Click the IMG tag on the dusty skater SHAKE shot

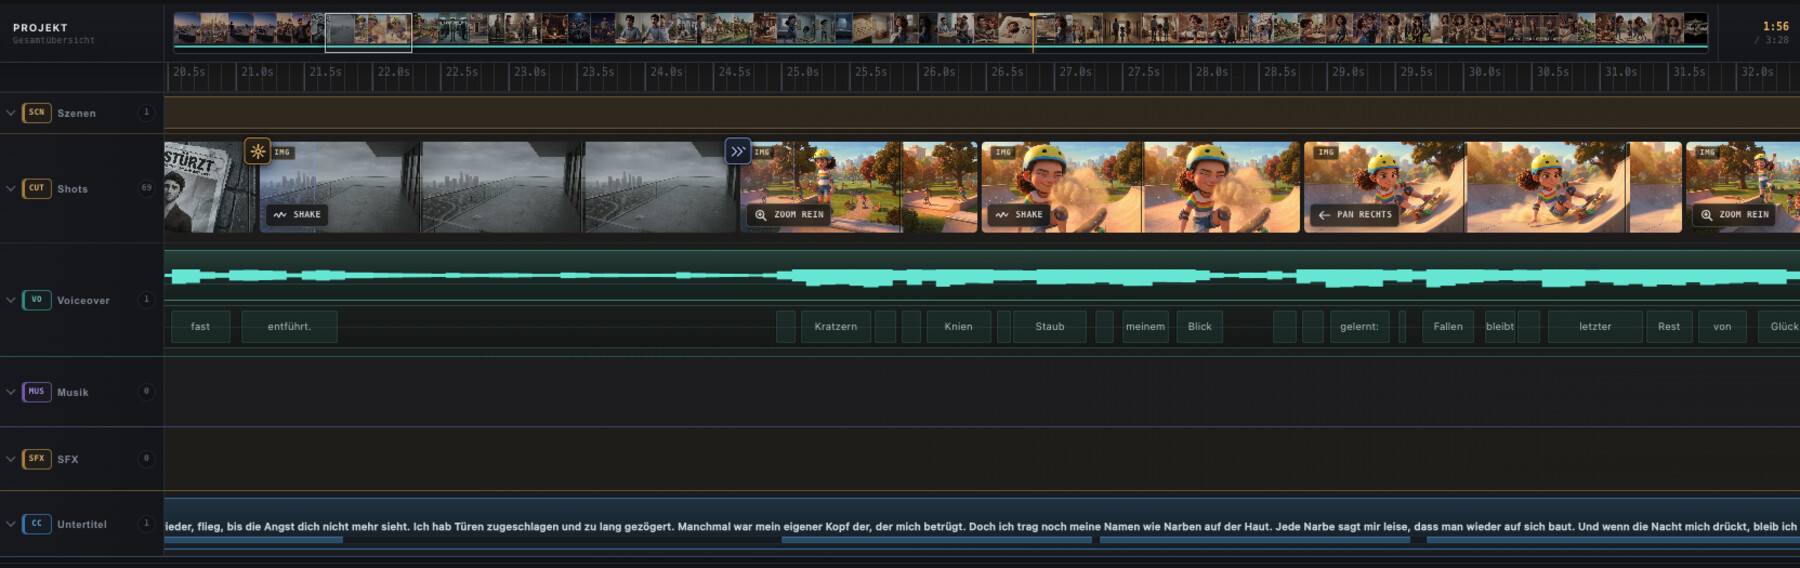coord(1004,153)
